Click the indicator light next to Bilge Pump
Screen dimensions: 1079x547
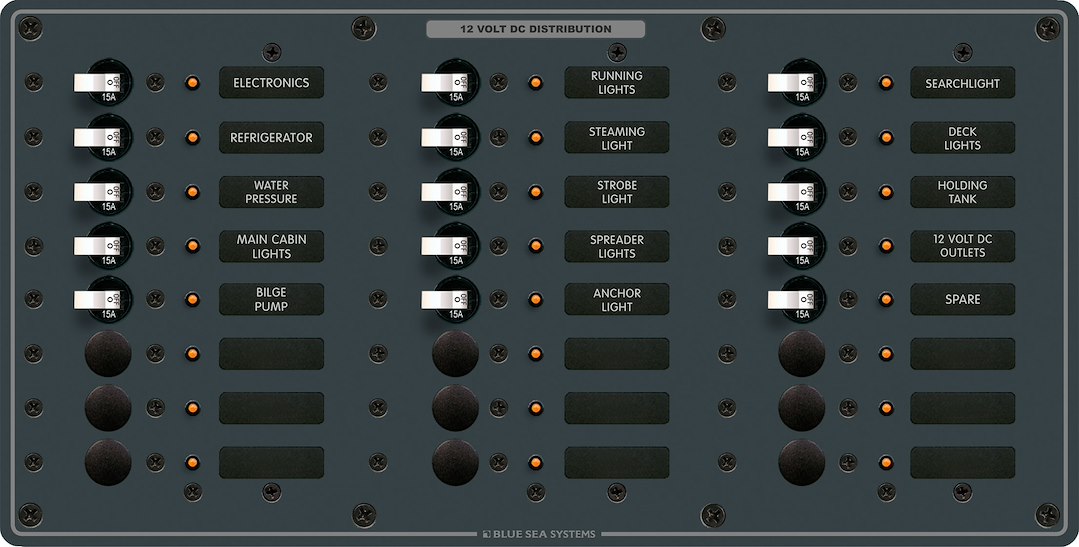[191, 299]
